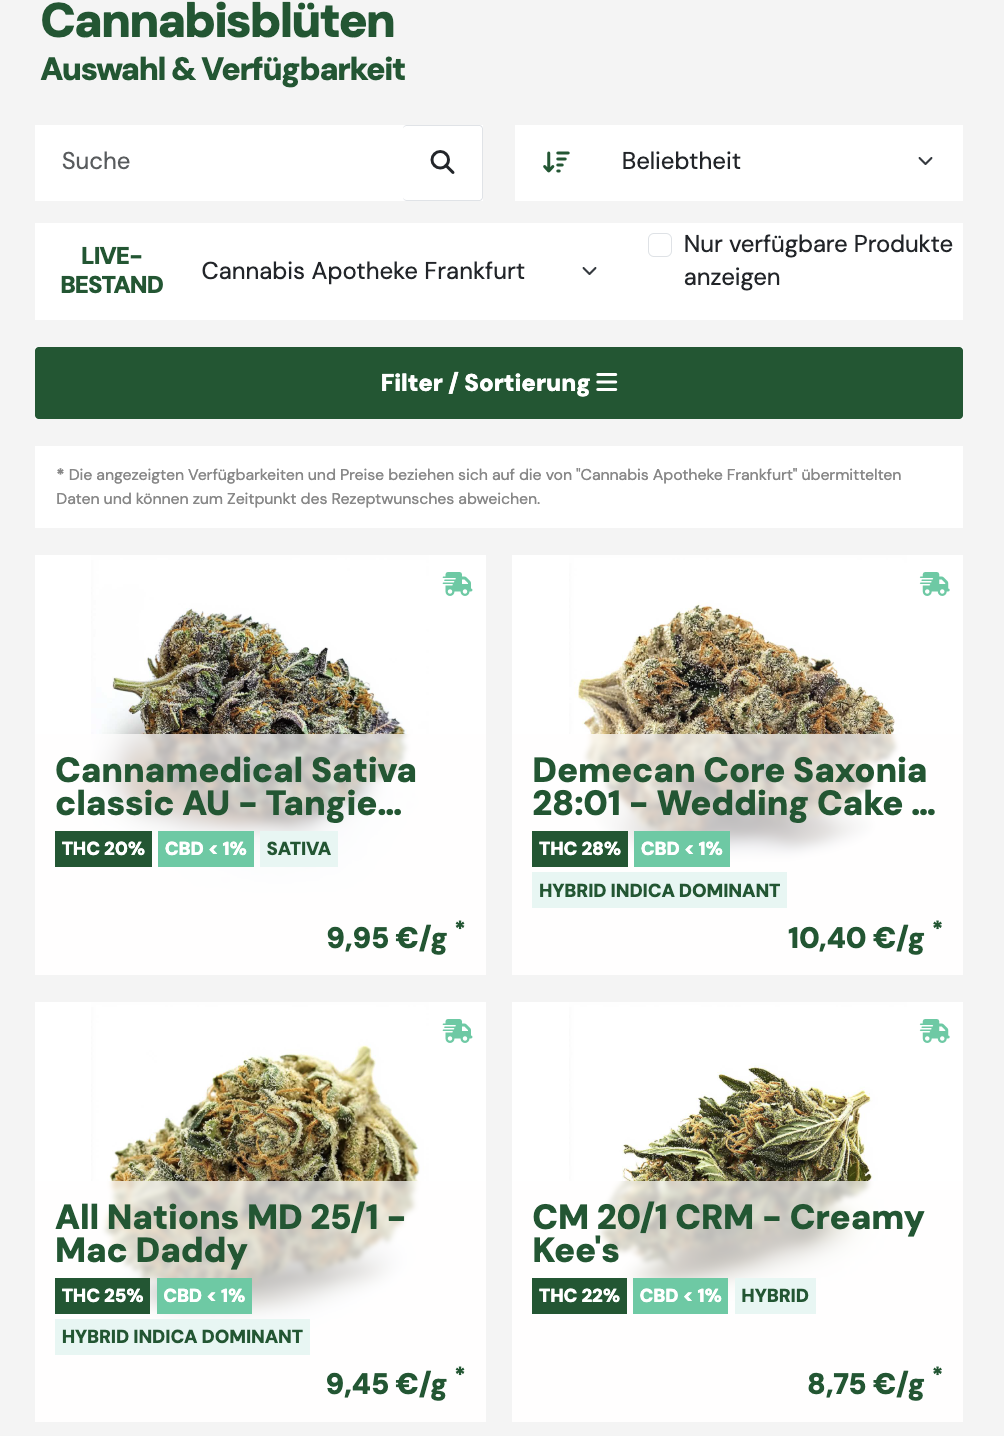The width and height of the screenshot is (1004, 1436).
Task: Click HYBRID INDICA DOMINANT tag on Demecan card
Action: pos(659,890)
